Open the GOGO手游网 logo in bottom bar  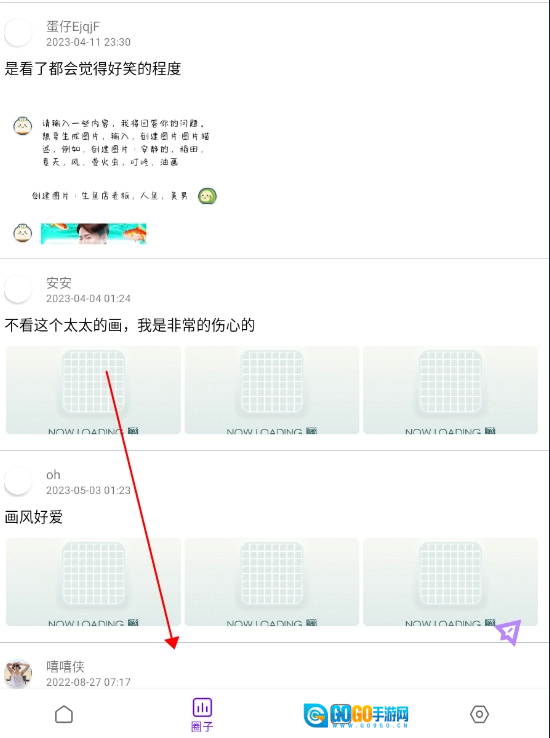click(x=356, y=715)
